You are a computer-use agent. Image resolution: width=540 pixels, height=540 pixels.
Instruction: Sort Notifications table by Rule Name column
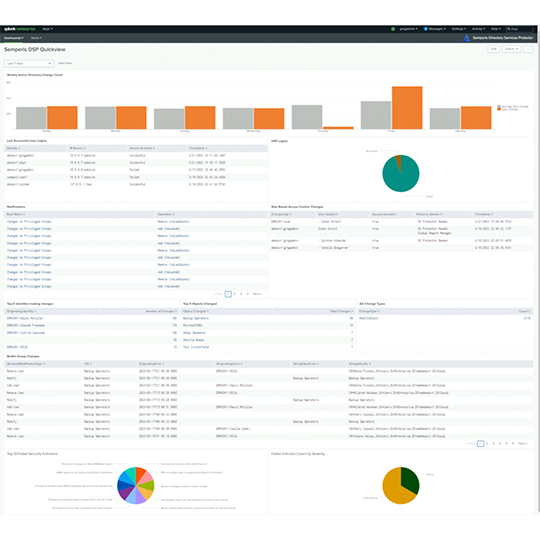tap(16, 214)
